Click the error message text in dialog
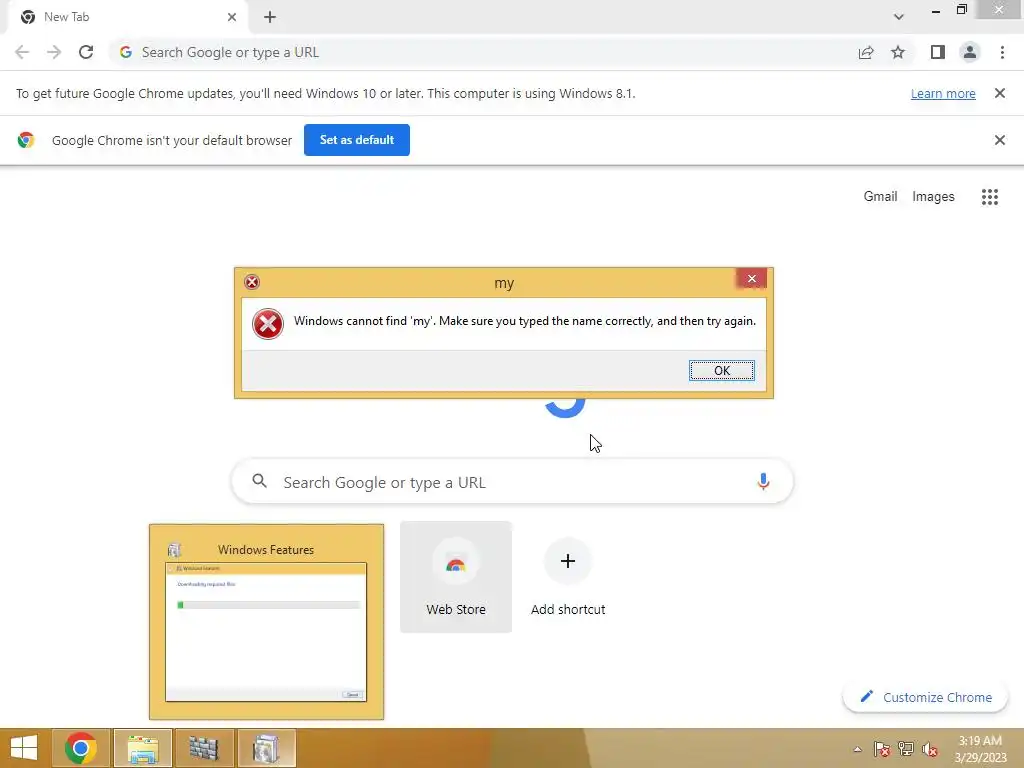1024x768 pixels. coord(524,321)
